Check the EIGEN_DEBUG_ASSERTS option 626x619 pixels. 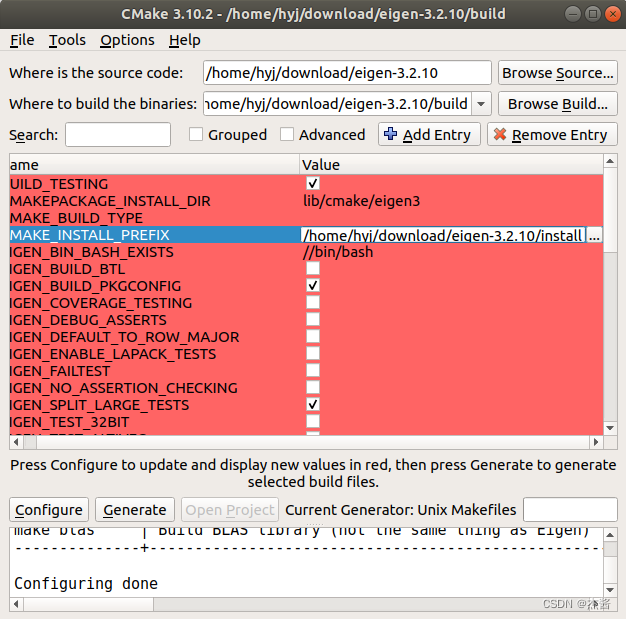313,319
